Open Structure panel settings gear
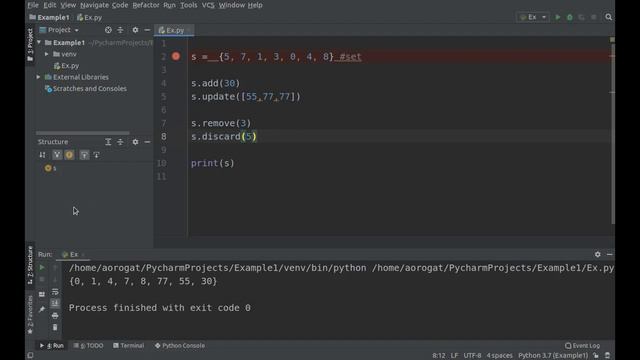 [135, 142]
